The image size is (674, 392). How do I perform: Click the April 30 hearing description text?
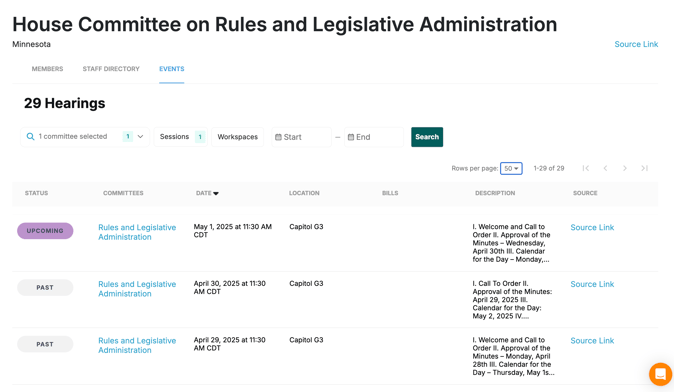[x=512, y=300]
